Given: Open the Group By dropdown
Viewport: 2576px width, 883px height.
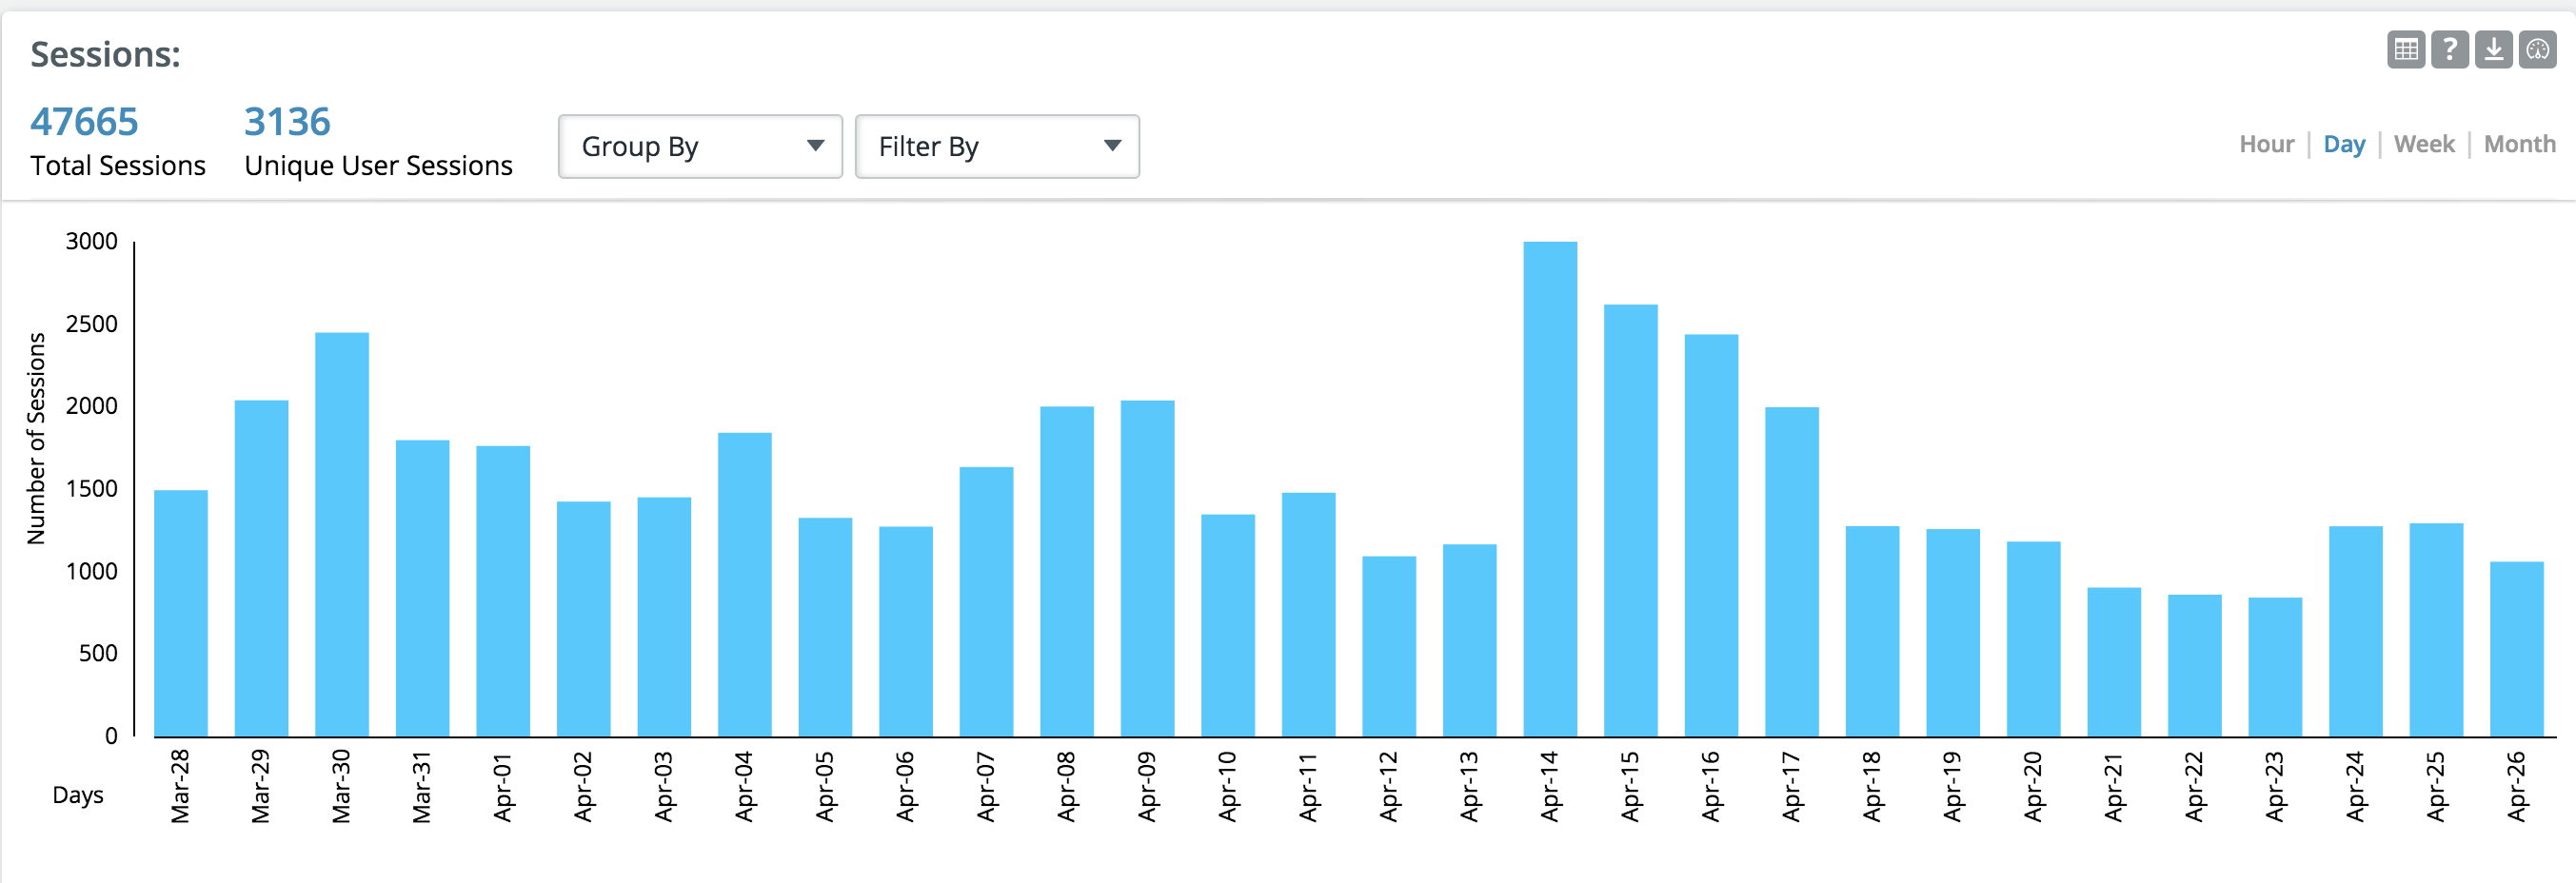Looking at the screenshot, I should tap(700, 146).
